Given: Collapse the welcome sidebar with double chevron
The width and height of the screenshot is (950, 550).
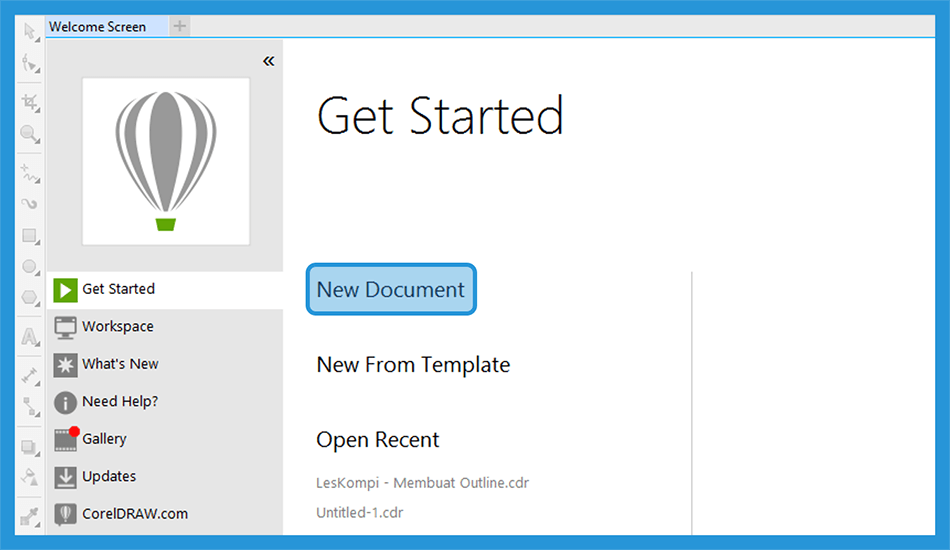Looking at the screenshot, I should pos(268,61).
